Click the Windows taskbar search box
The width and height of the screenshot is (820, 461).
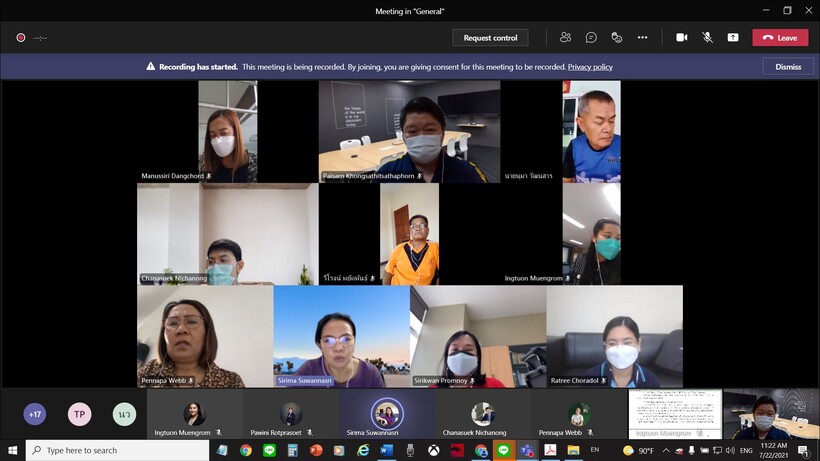110,451
